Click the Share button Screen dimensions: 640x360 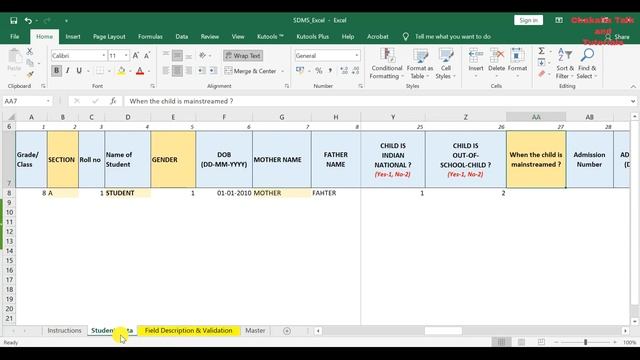click(618, 37)
